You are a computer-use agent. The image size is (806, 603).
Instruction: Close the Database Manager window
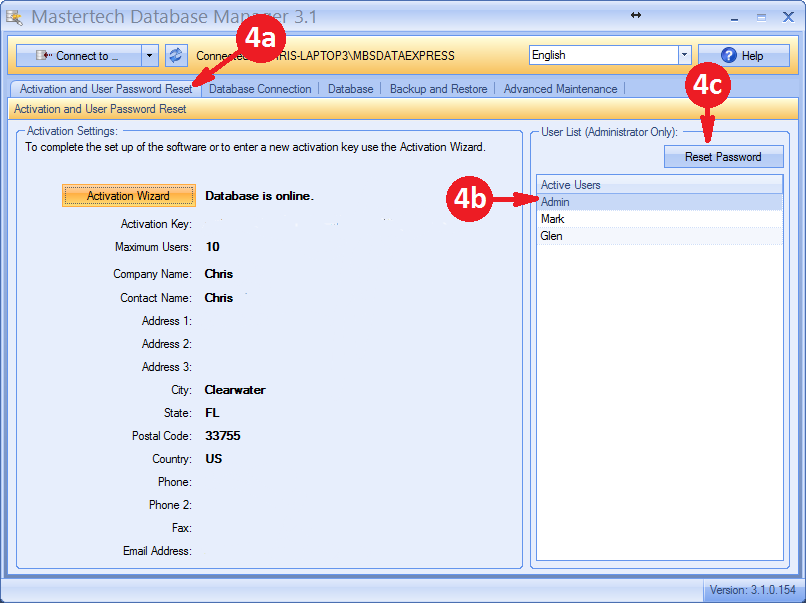[788, 17]
